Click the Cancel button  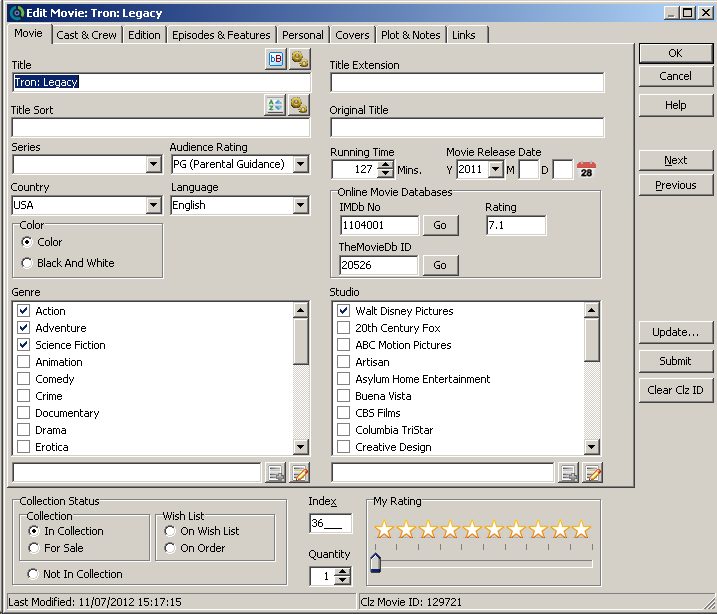pos(676,76)
